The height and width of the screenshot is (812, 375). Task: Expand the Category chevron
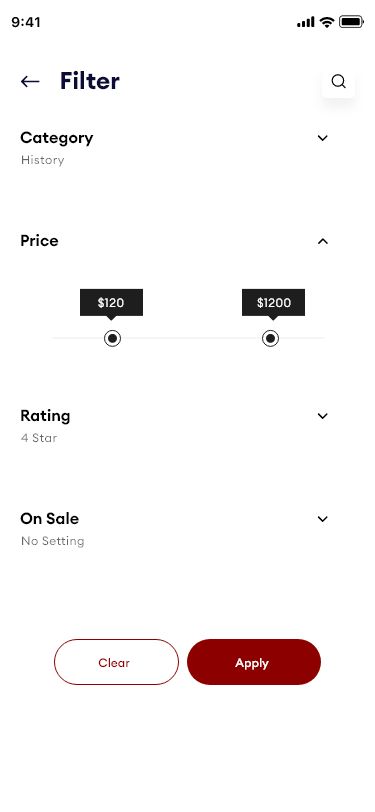click(323, 138)
